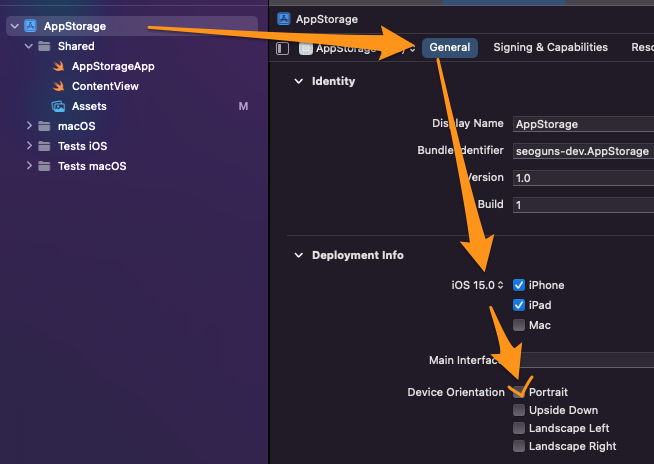Uncheck the iPad device checkbox
The image size is (654, 464).
(x=519, y=305)
